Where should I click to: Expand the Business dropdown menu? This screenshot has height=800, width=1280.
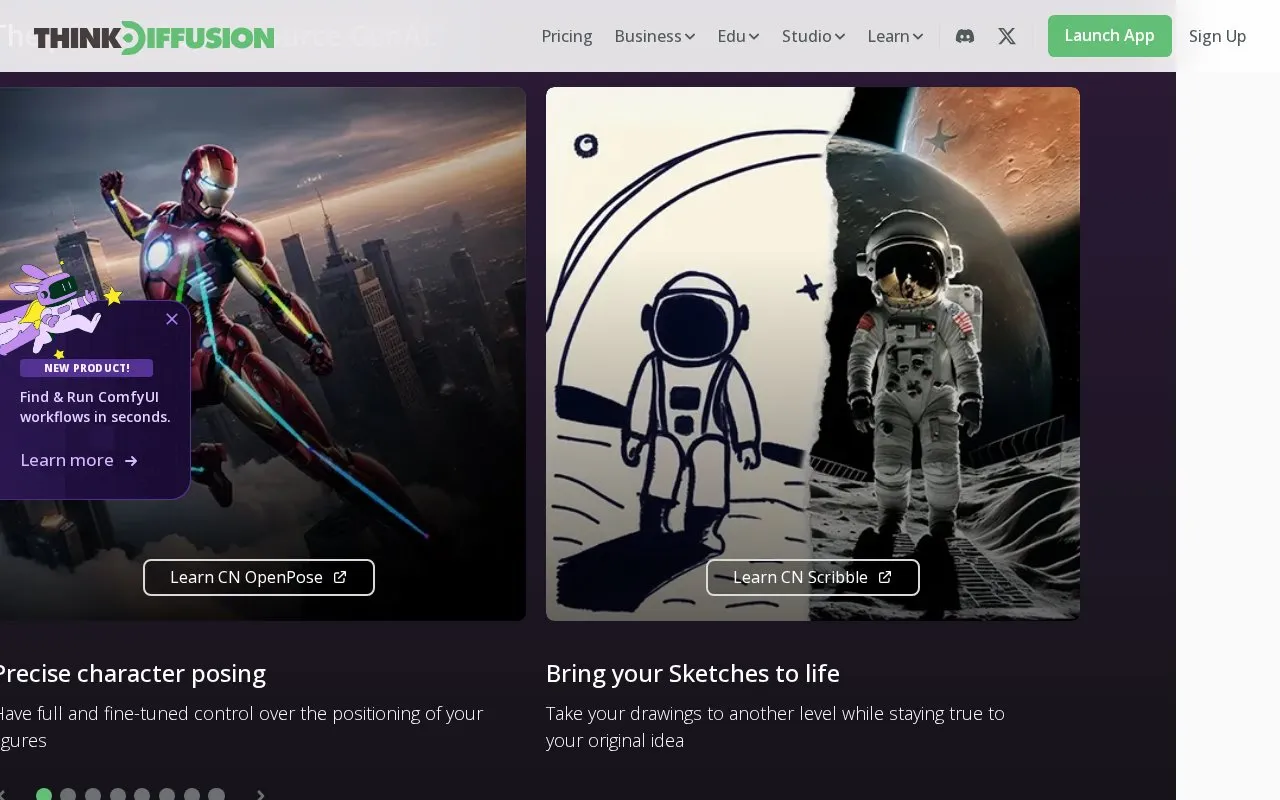(x=655, y=36)
